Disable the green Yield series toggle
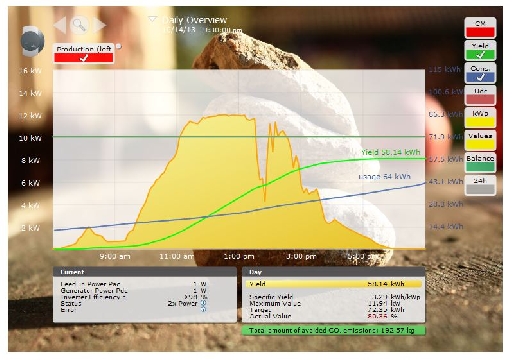Viewport: 512px width, 360px height. pyautogui.click(x=480, y=50)
